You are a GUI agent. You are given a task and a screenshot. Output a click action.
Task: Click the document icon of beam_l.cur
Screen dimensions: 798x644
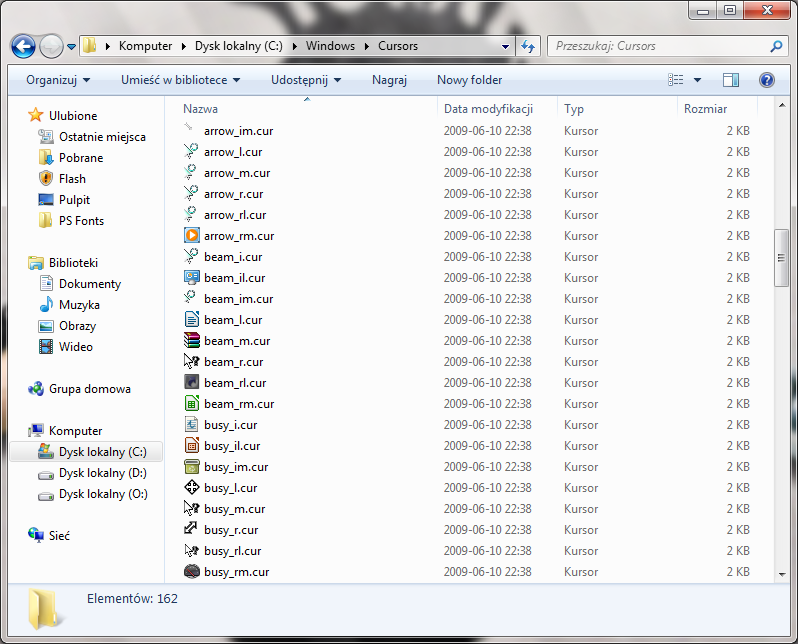click(x=191, y=319)
